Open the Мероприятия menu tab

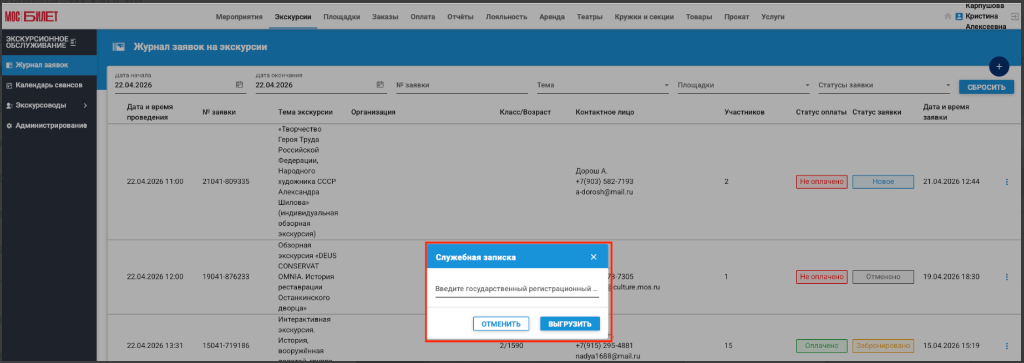239,17
